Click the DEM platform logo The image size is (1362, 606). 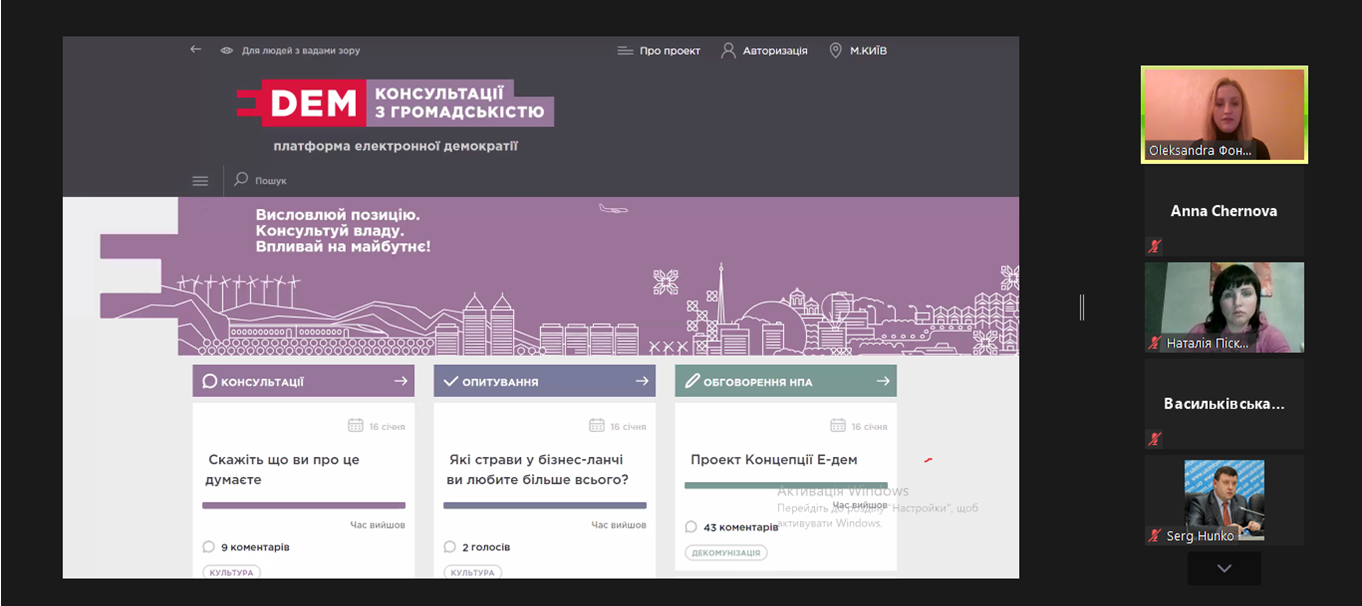coord(395,103)
